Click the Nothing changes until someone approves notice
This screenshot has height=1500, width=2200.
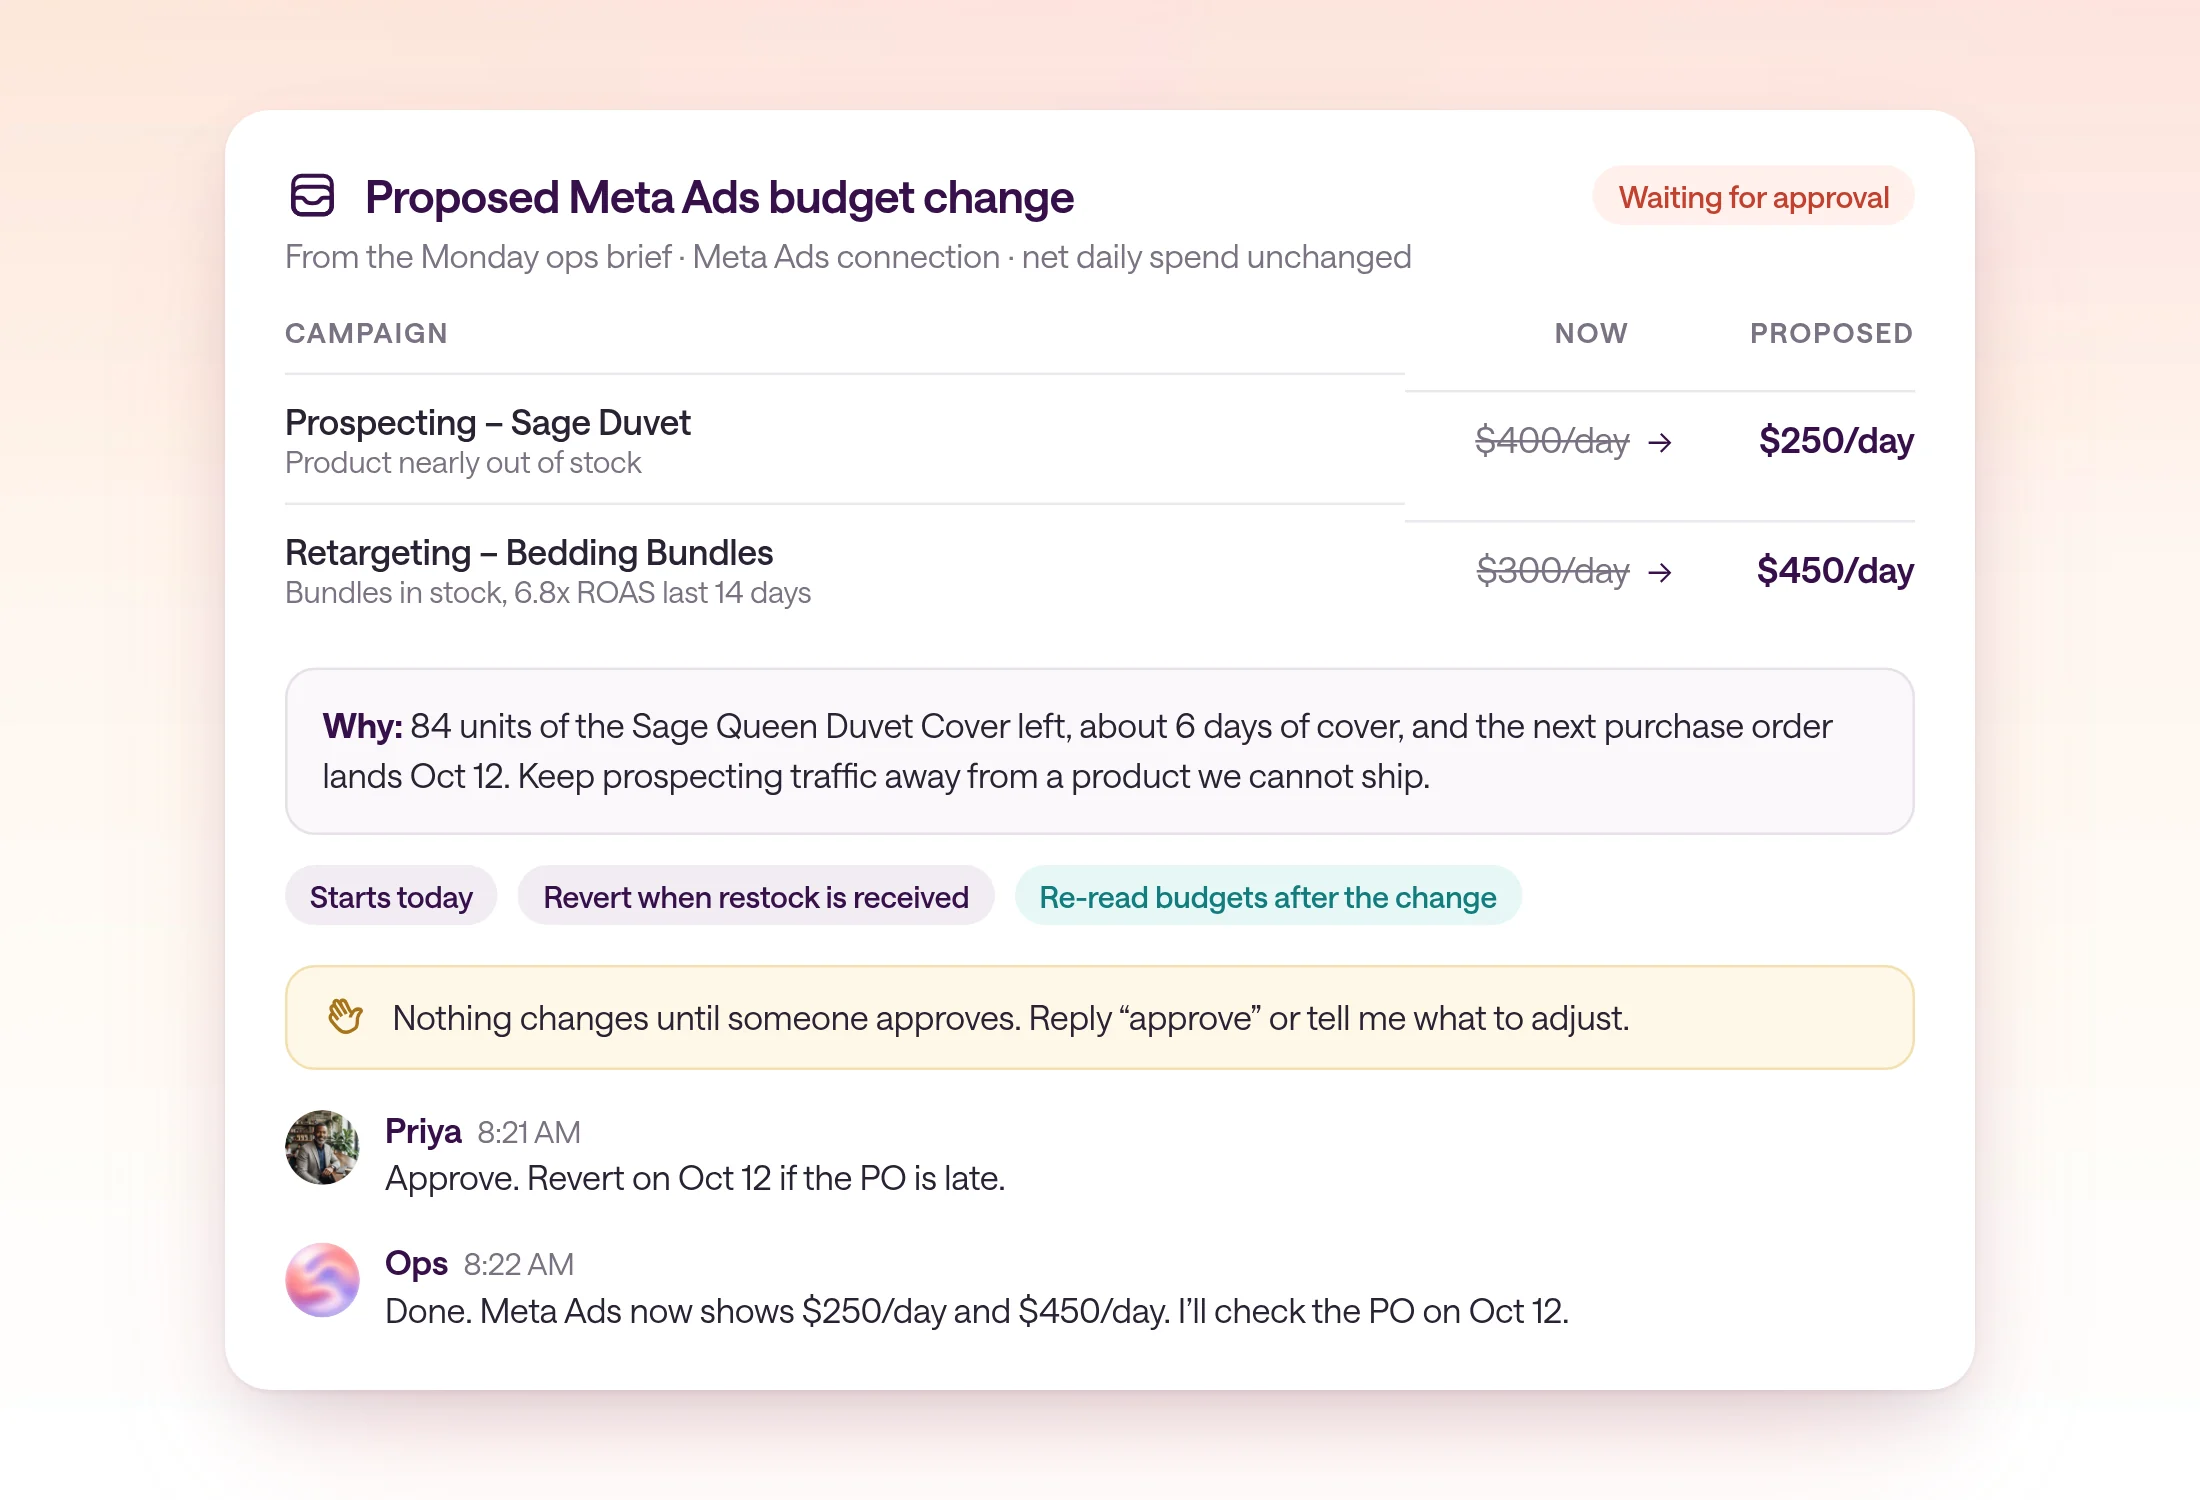(x=1100, y=1017)
